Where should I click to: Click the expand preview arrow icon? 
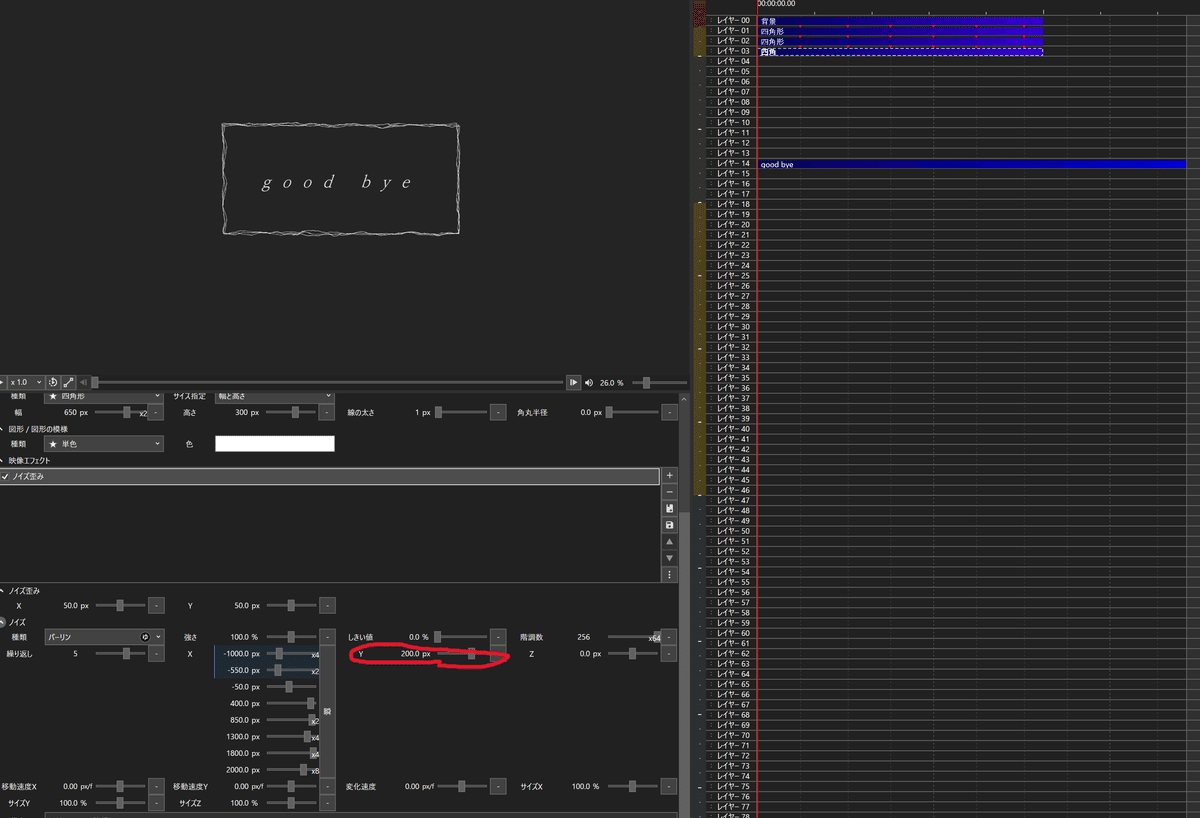pos(68,382)
